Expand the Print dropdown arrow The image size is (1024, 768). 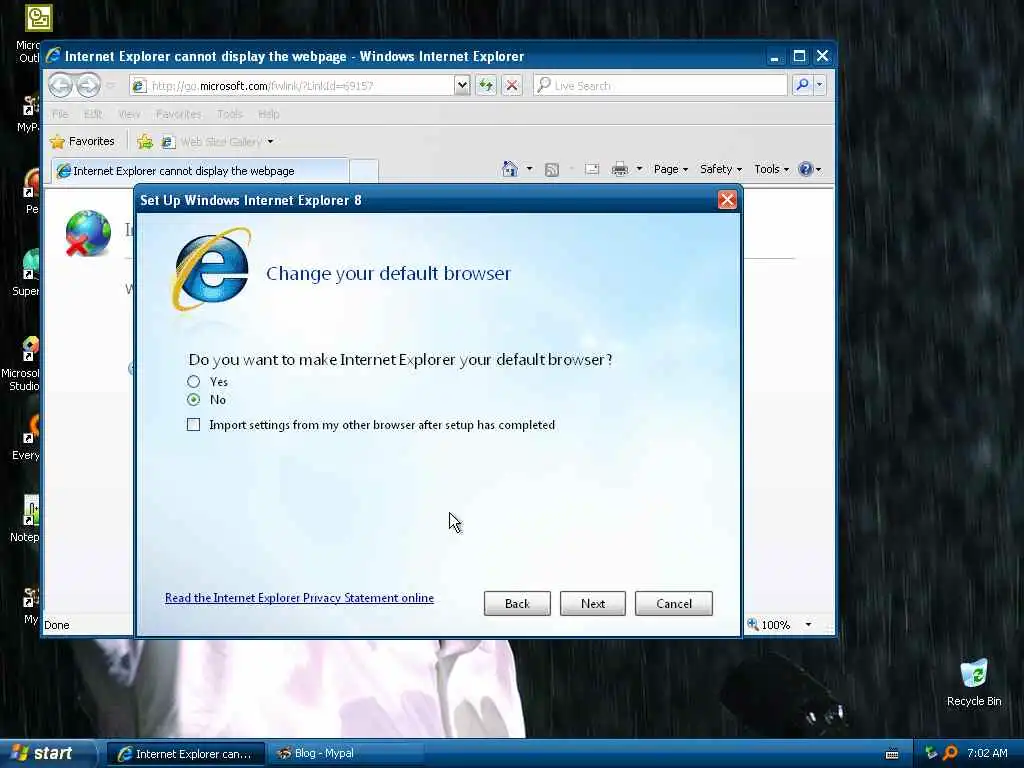(x=639, y=169)
